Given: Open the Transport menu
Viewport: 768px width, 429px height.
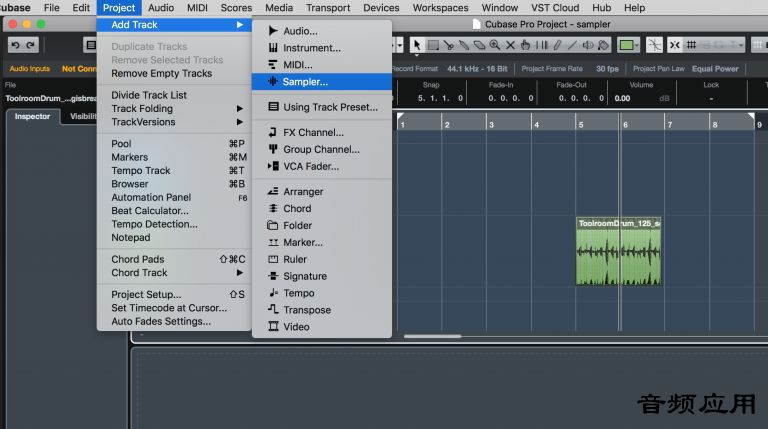Looking at the screenshot, I should (x=328, y=8).
